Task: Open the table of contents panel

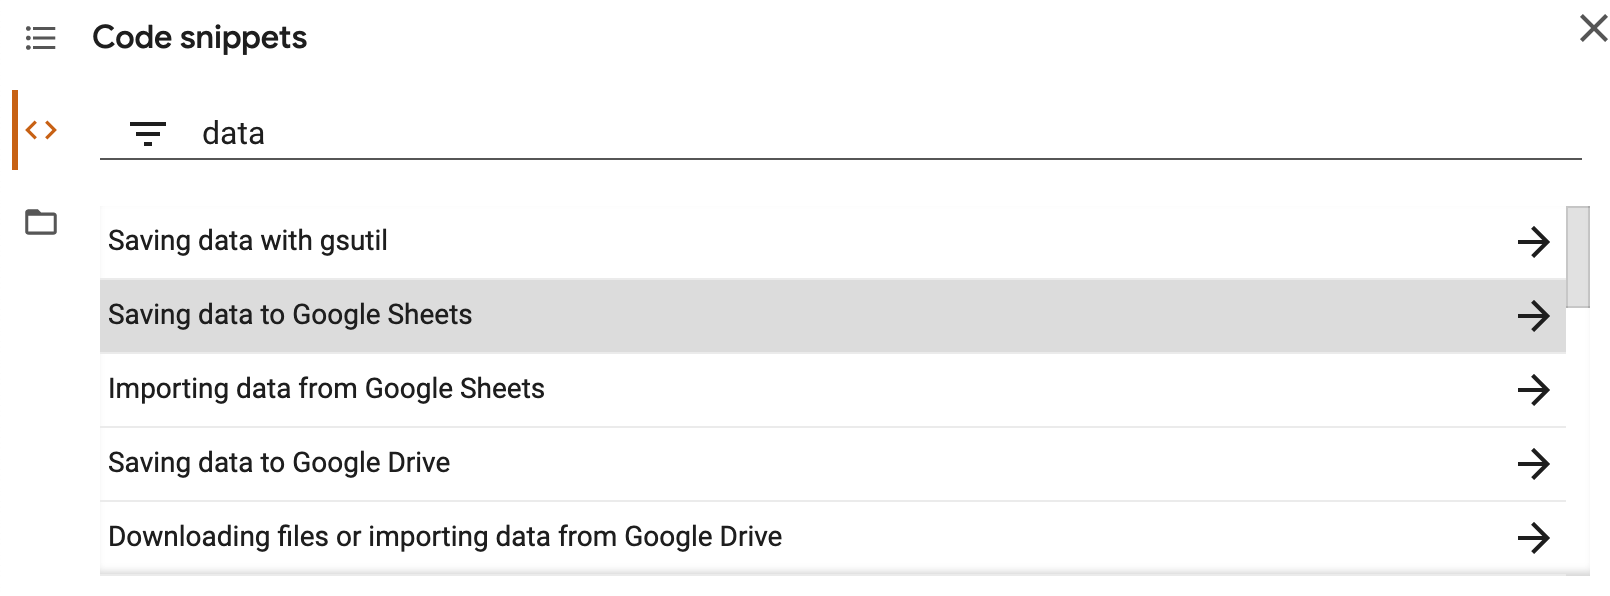Action: tap(41, 36)
